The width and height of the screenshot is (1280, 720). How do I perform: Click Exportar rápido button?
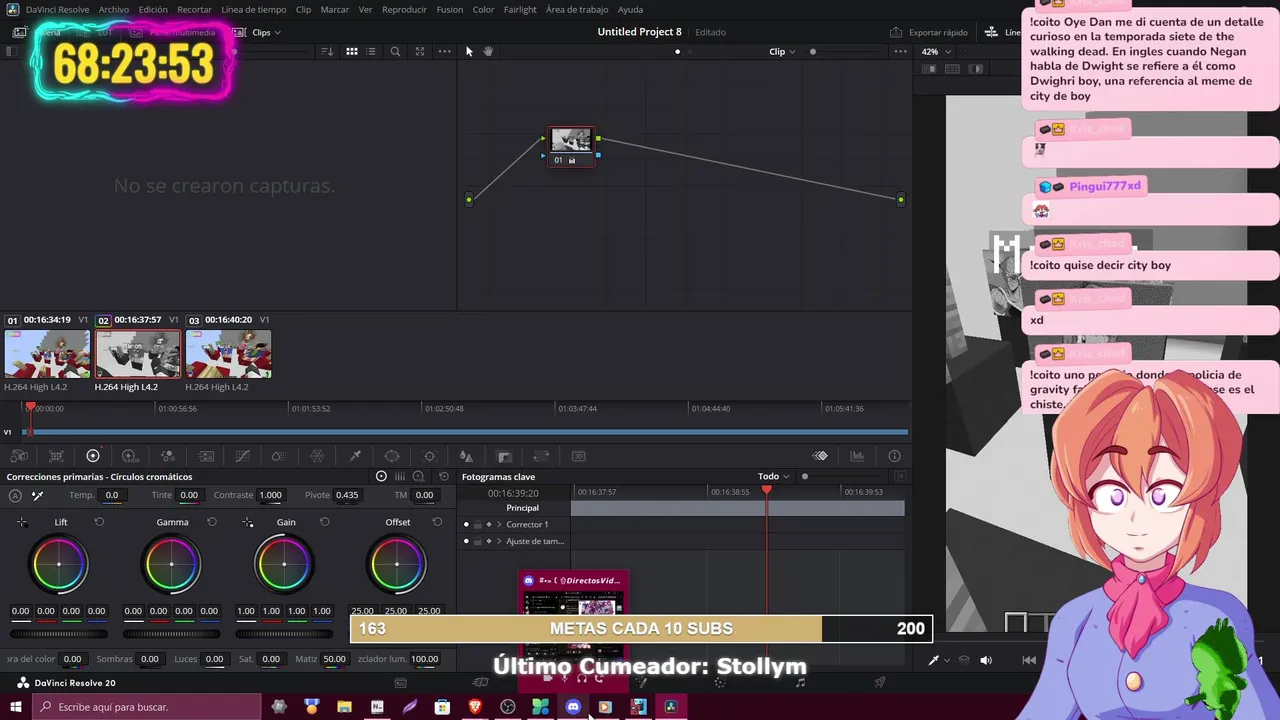click(929, 32)
